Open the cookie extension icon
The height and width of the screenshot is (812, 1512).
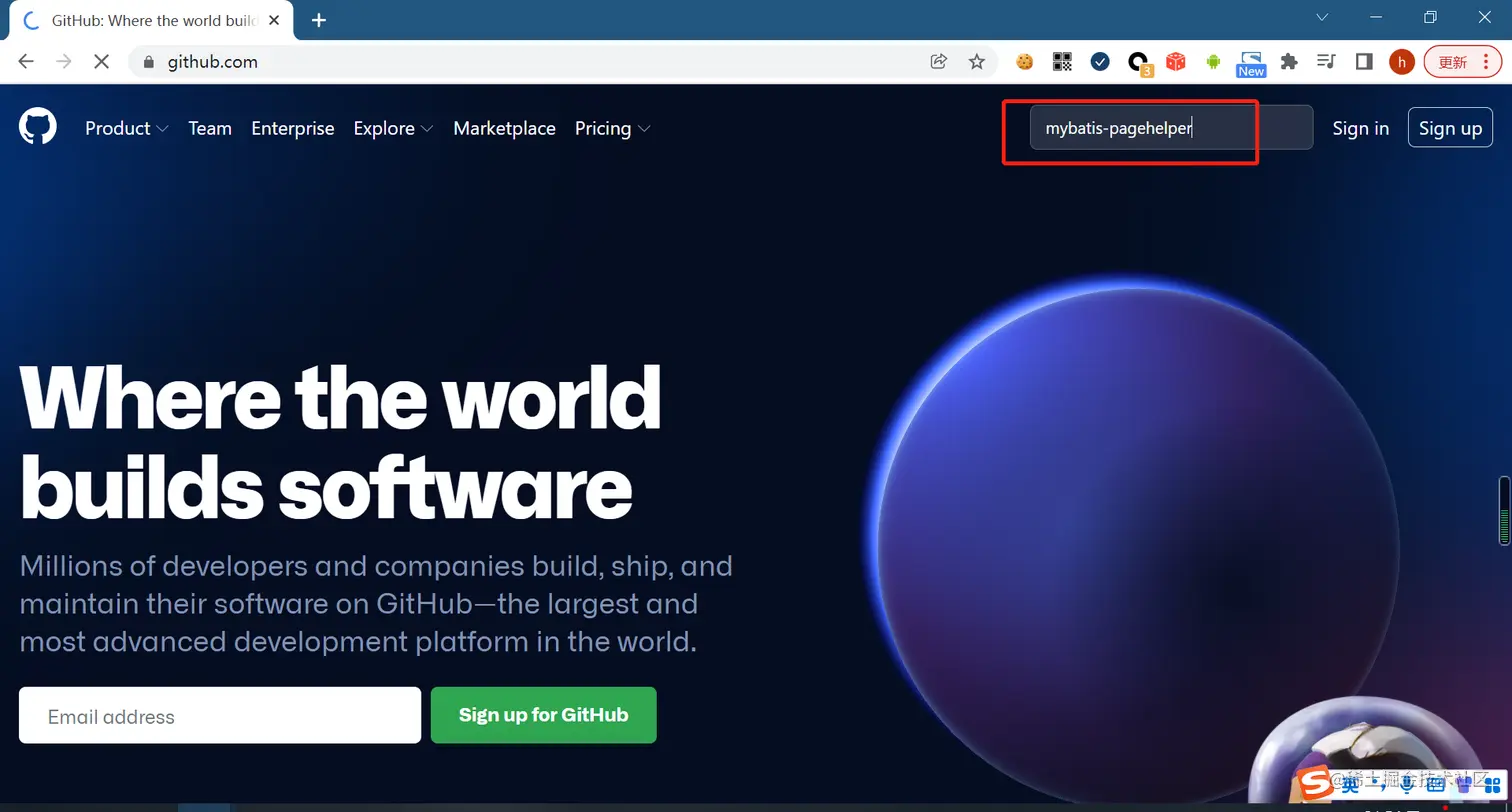(x=1024, y=62)
